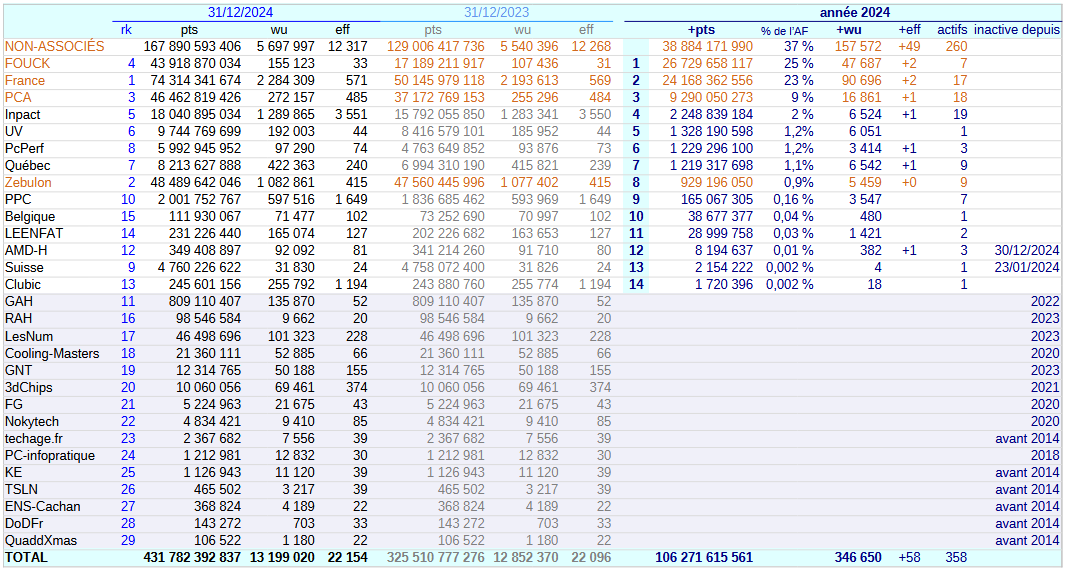
Task: Select the NON-ASSOCIÉS row label
Action: pos(54,46)
